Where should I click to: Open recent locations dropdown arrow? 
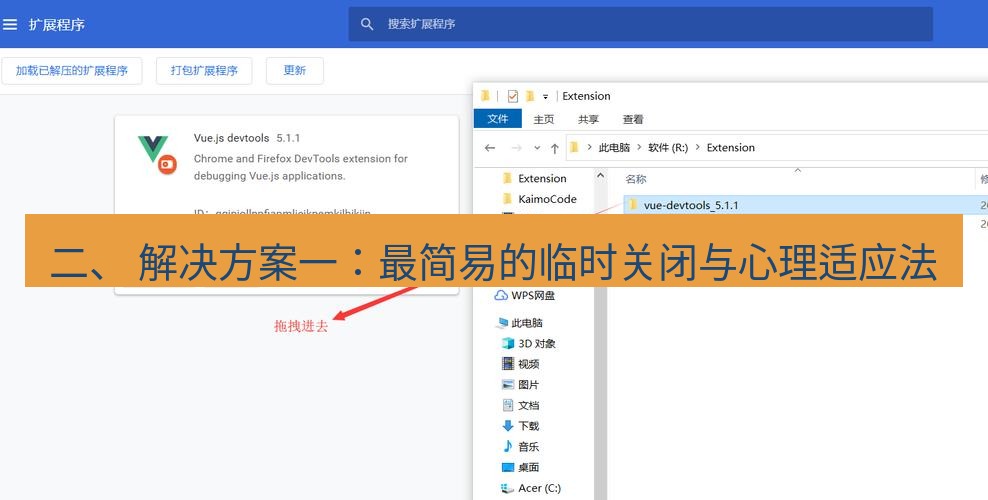[537, 148]
